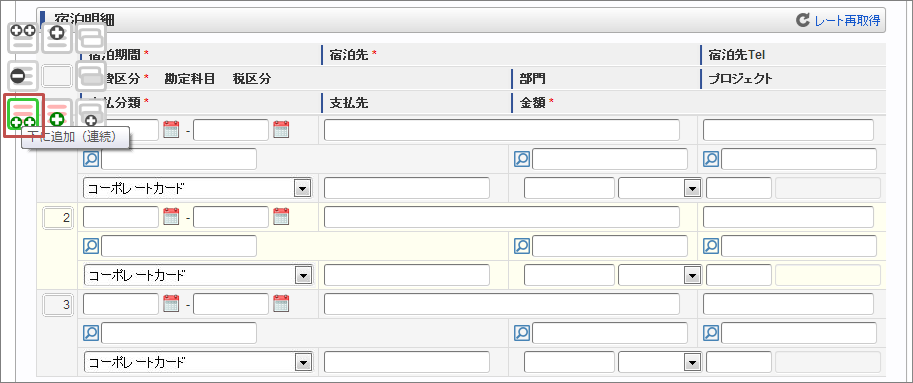The image size is (913, 383).
Task: Click the プロジェクト search icon in row 3
Action: click(712, 333)
